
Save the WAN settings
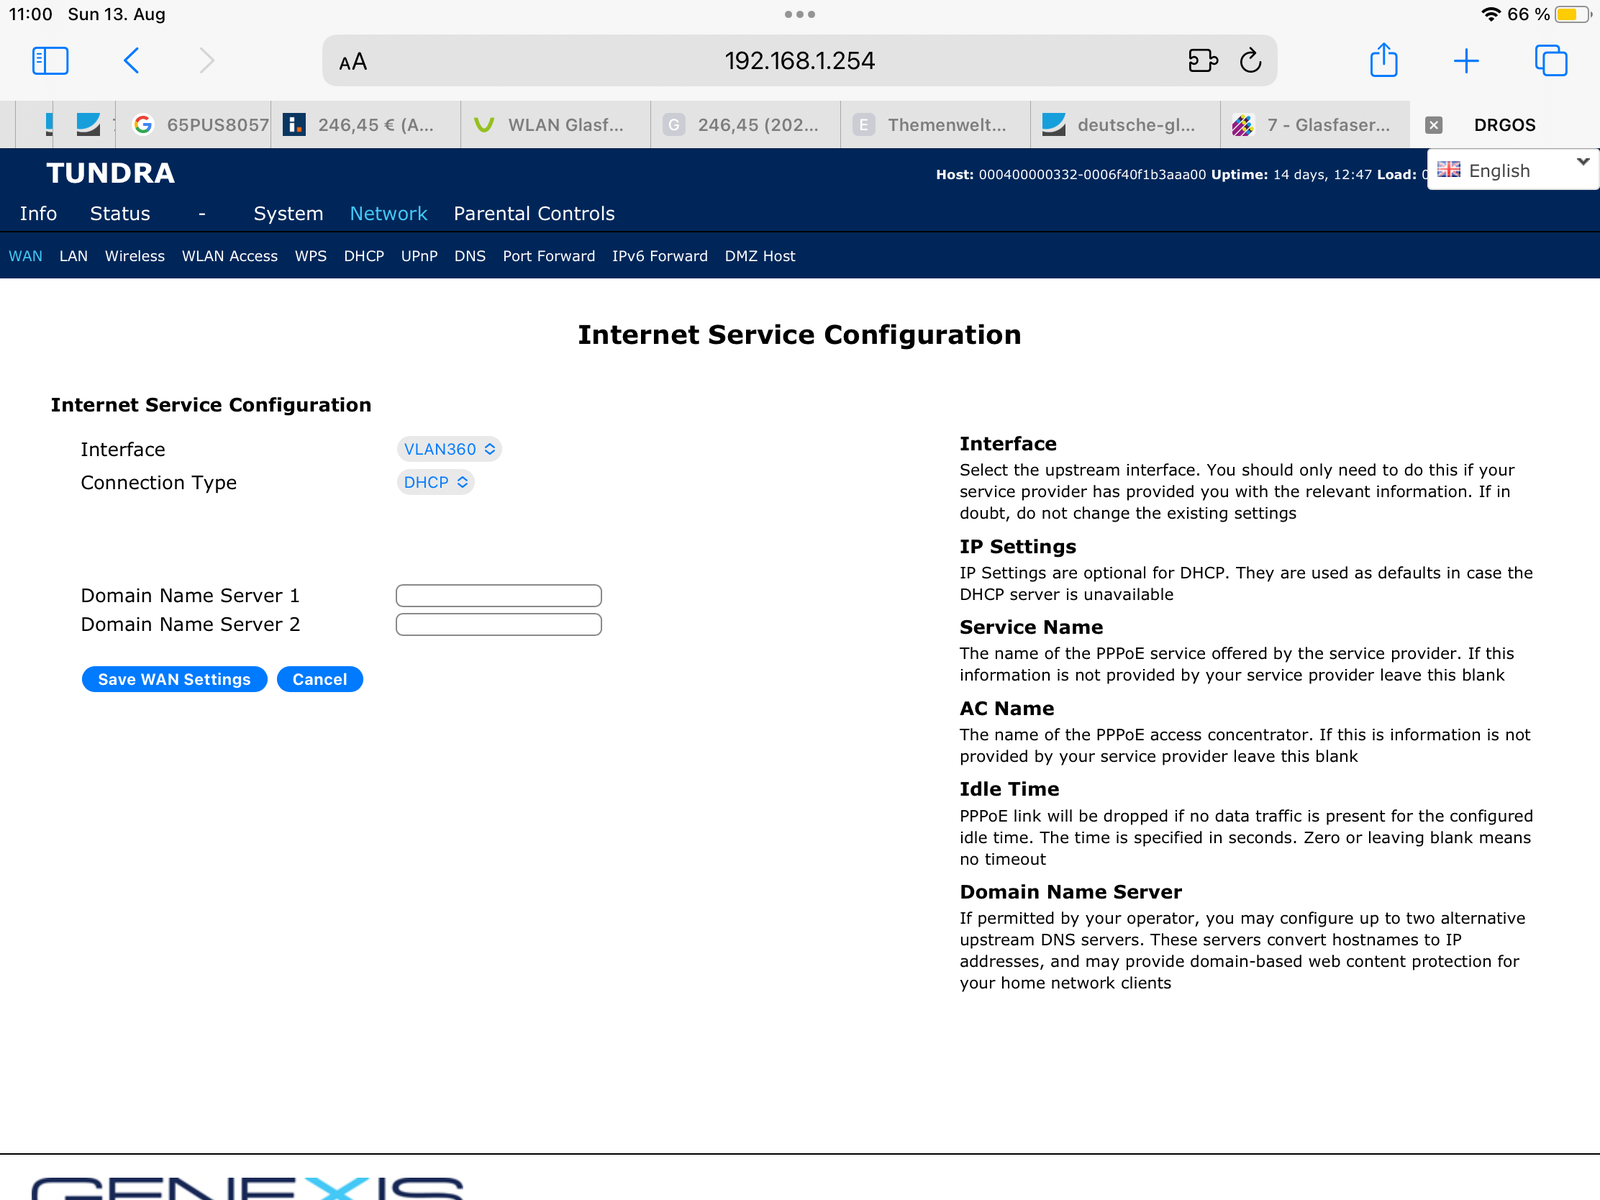coord(174,679)
